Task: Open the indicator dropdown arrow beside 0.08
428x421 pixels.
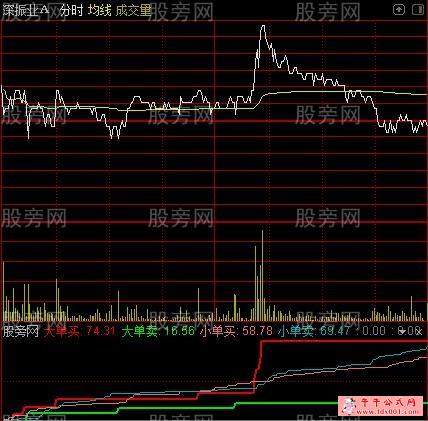Action: coord(402,331)
